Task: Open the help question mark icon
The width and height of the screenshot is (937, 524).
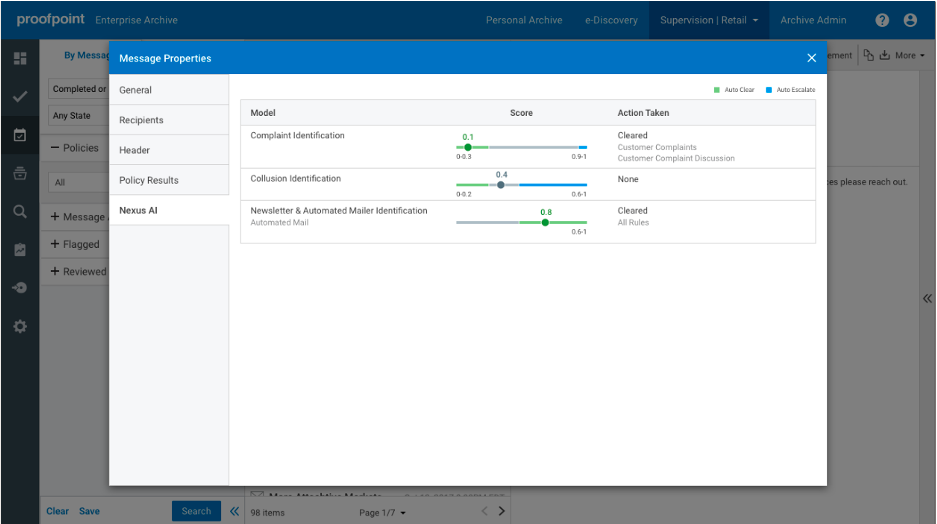Action: click(x=882, y=20)
